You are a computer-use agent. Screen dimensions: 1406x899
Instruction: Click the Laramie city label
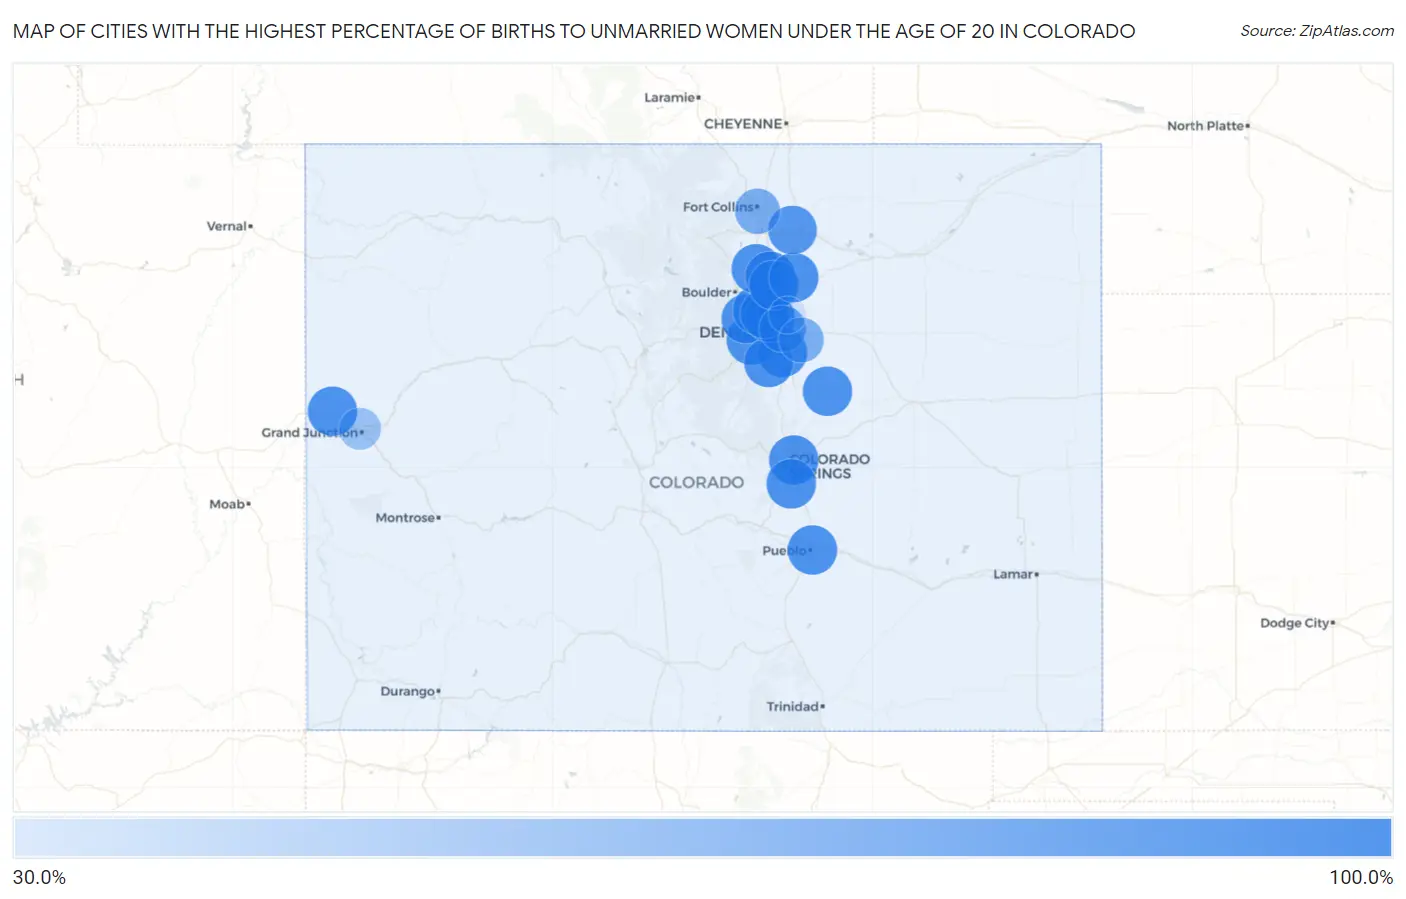click(670, 97)
